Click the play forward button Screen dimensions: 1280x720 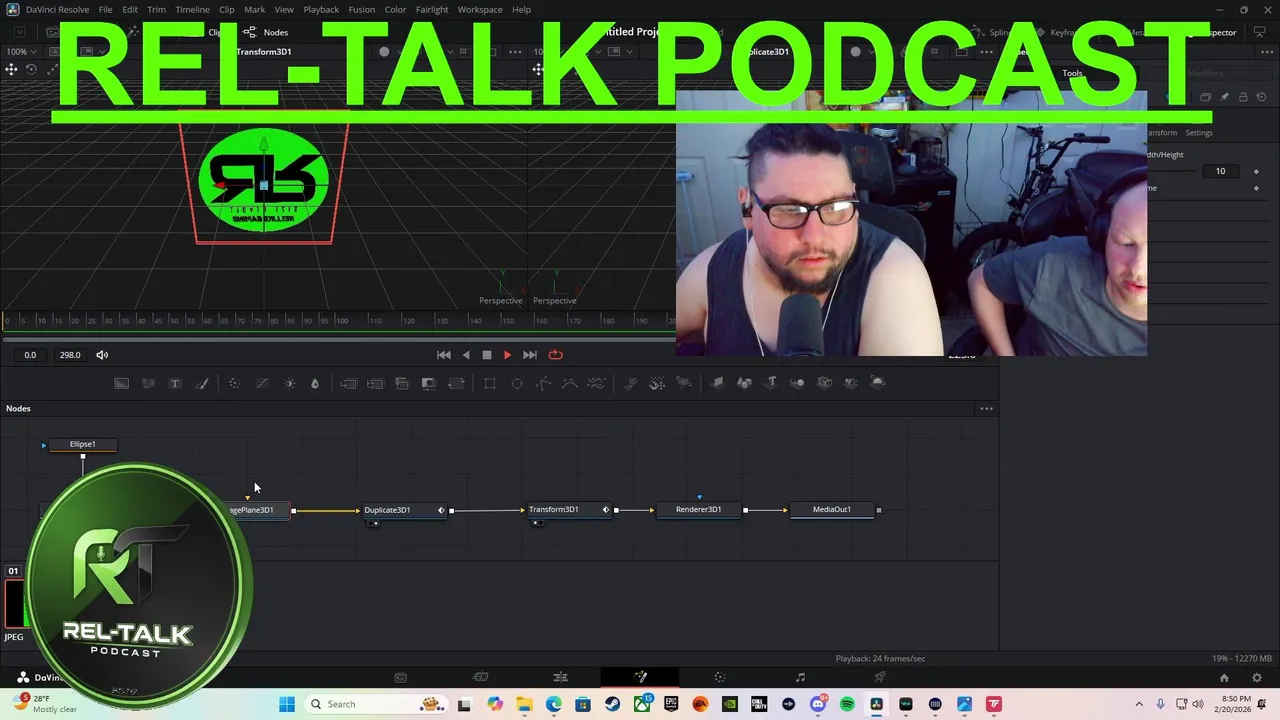(x=507, y=355)
